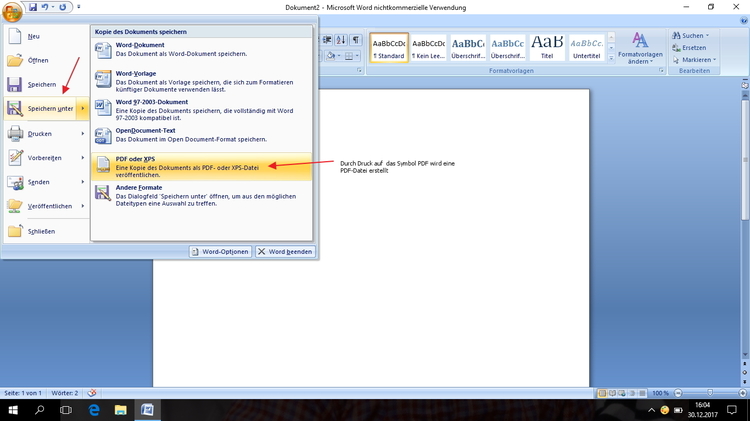Click the Word beenden button
This screenshot has height=421, width=750.
(x=285, y=252)
